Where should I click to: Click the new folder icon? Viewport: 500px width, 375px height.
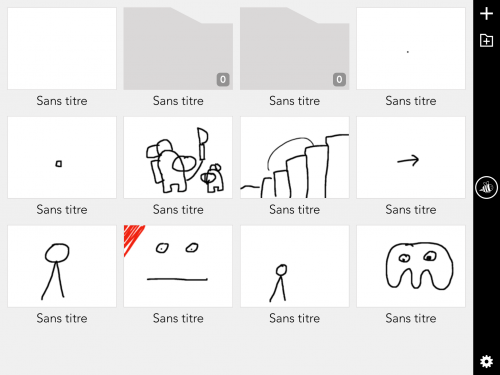[x=486, y=40]
